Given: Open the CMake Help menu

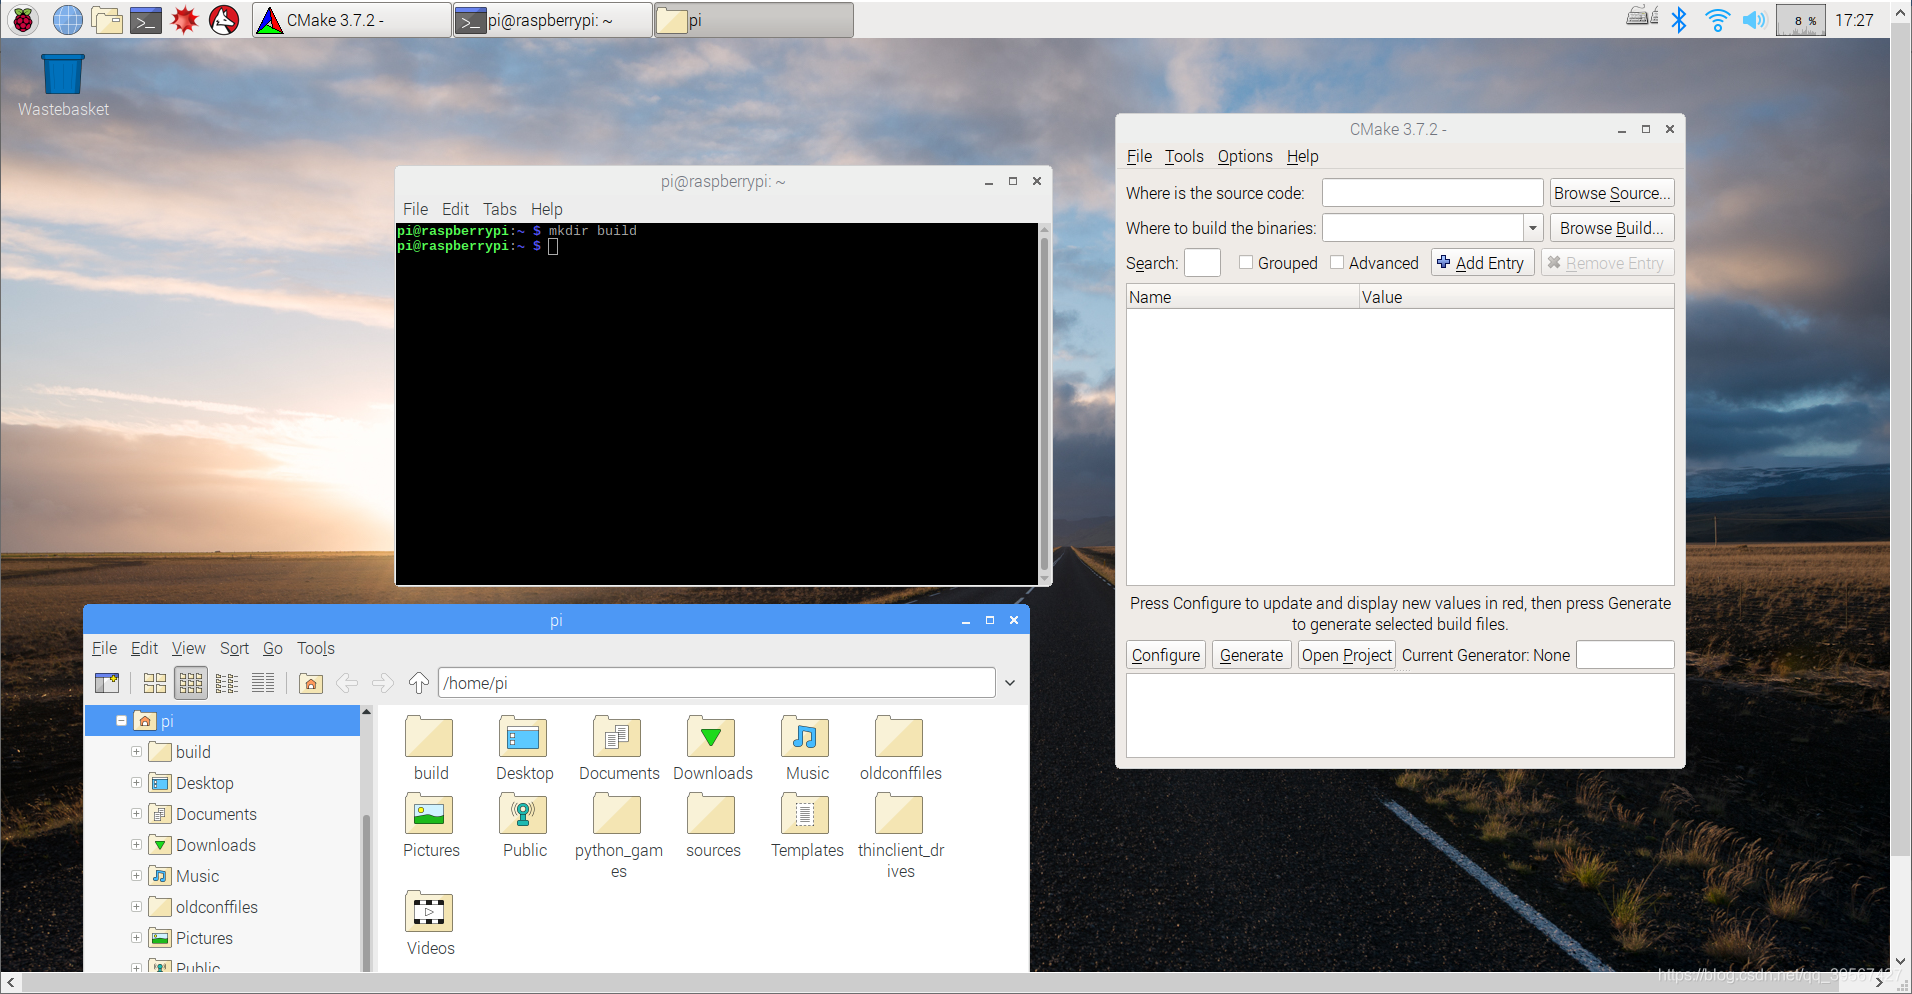Looking at the screenshot, I should 1302,156.
